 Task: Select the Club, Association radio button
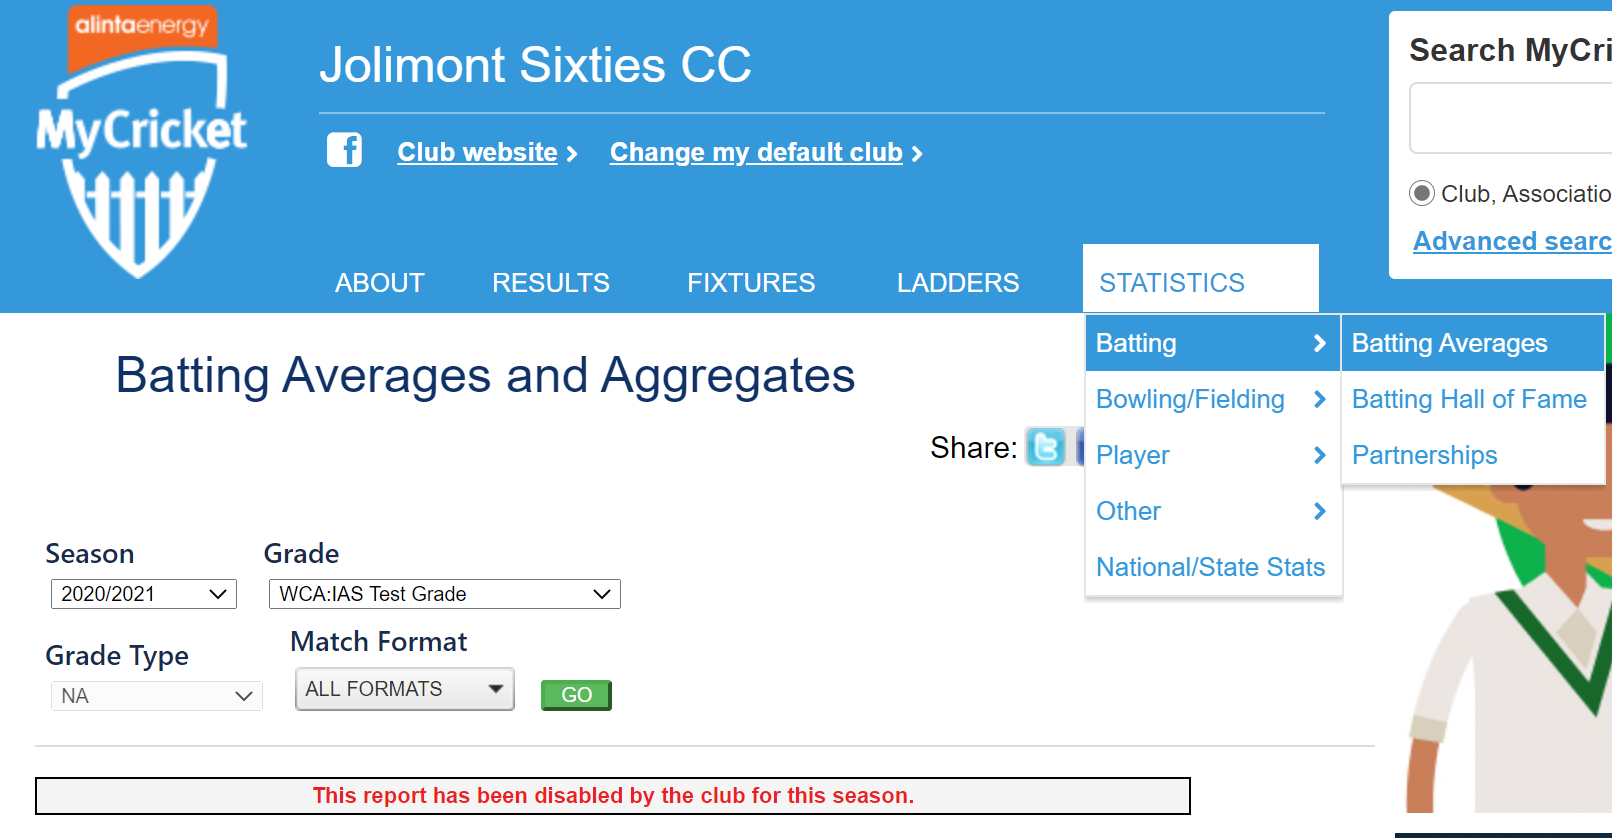point(1422,193)
